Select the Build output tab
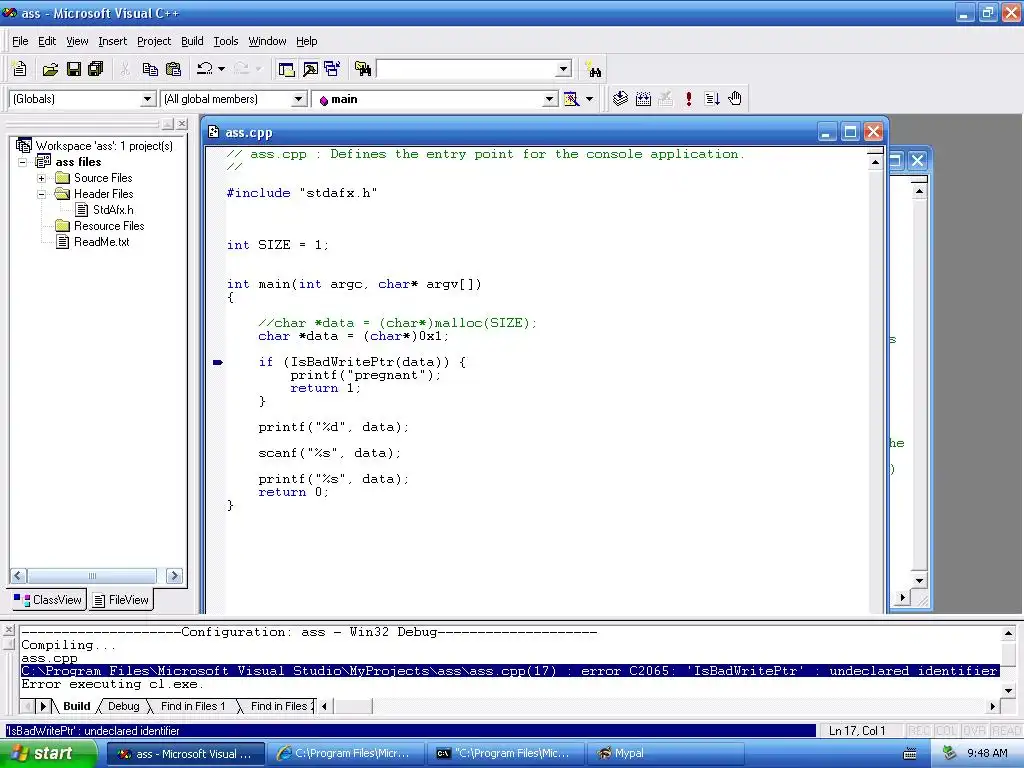Viewport: 1024px width, 768px height. pyautogui.click(x=76, y=706)
